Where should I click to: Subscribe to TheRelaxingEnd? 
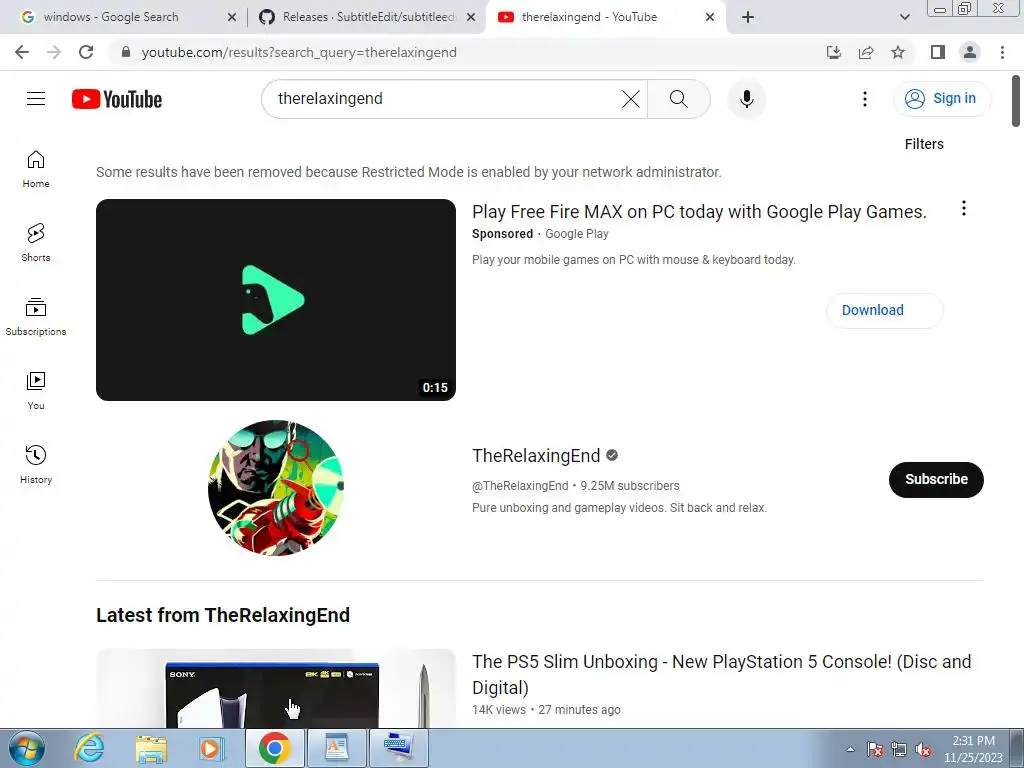click(x=936, y=479)
